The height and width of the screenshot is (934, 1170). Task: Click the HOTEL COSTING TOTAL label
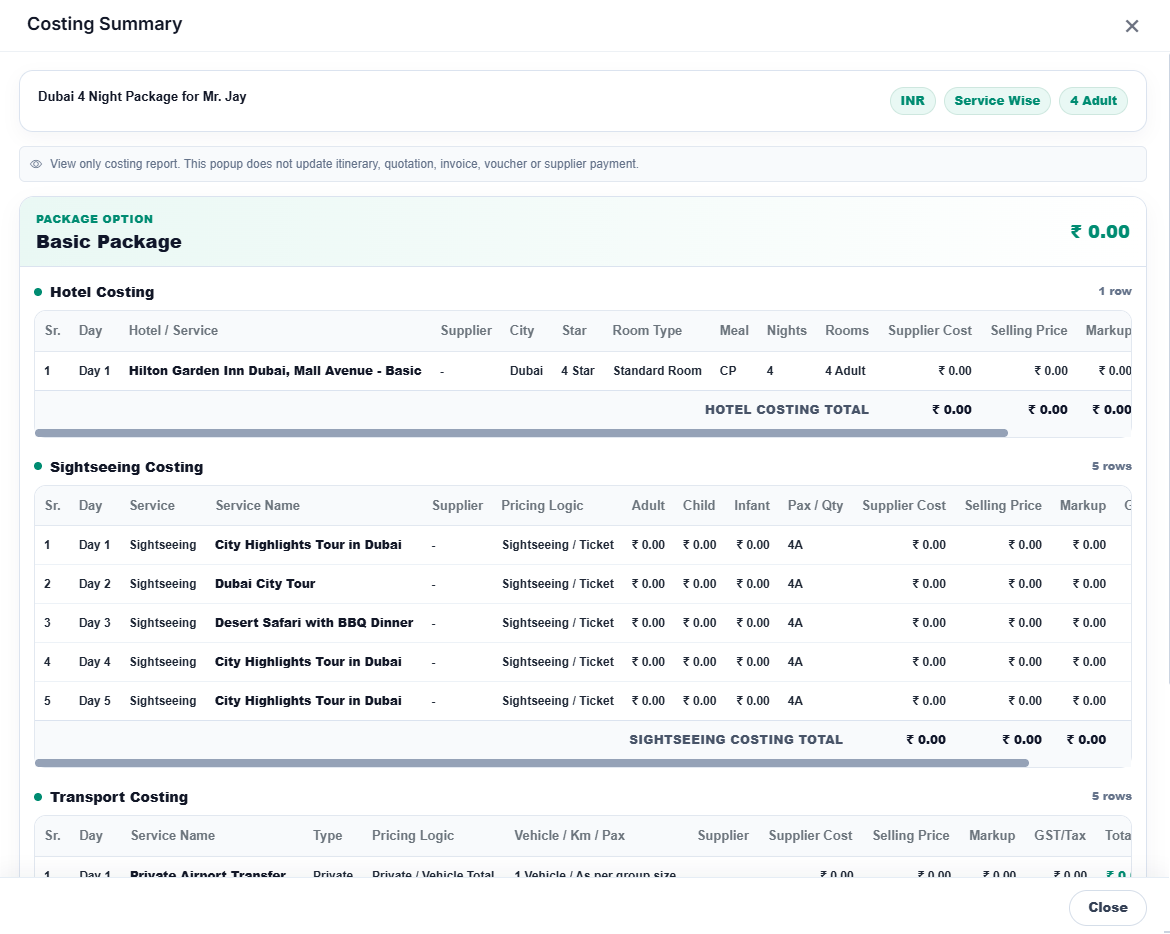(786, 410)
